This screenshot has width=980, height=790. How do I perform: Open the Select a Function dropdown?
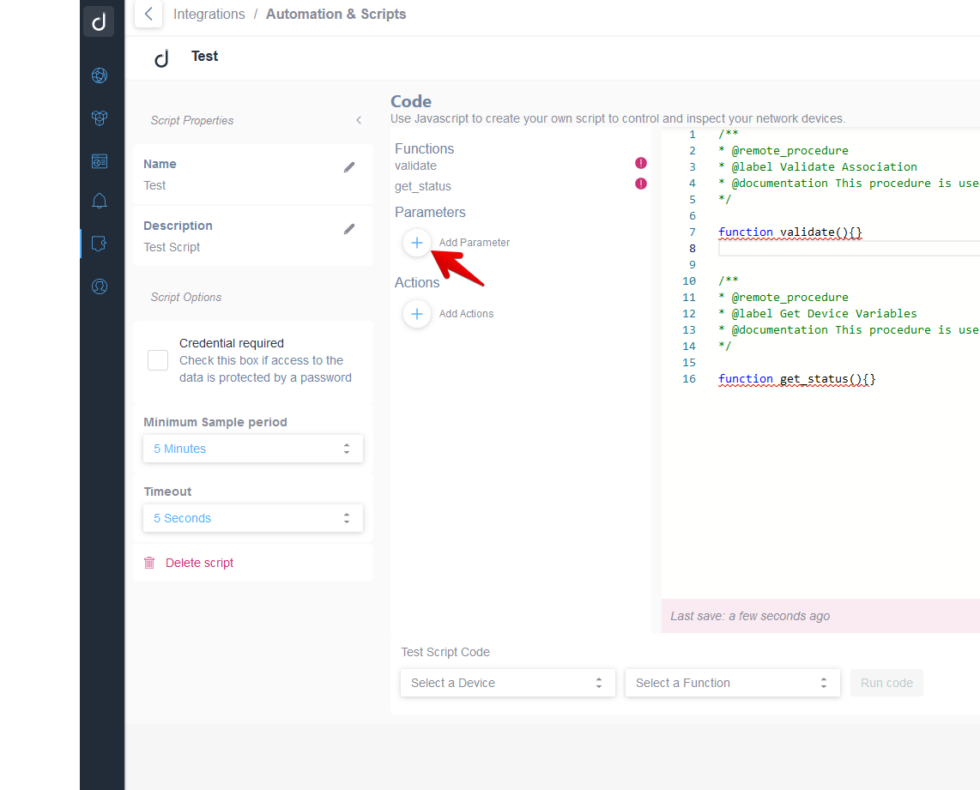click(x=732, y=682)
